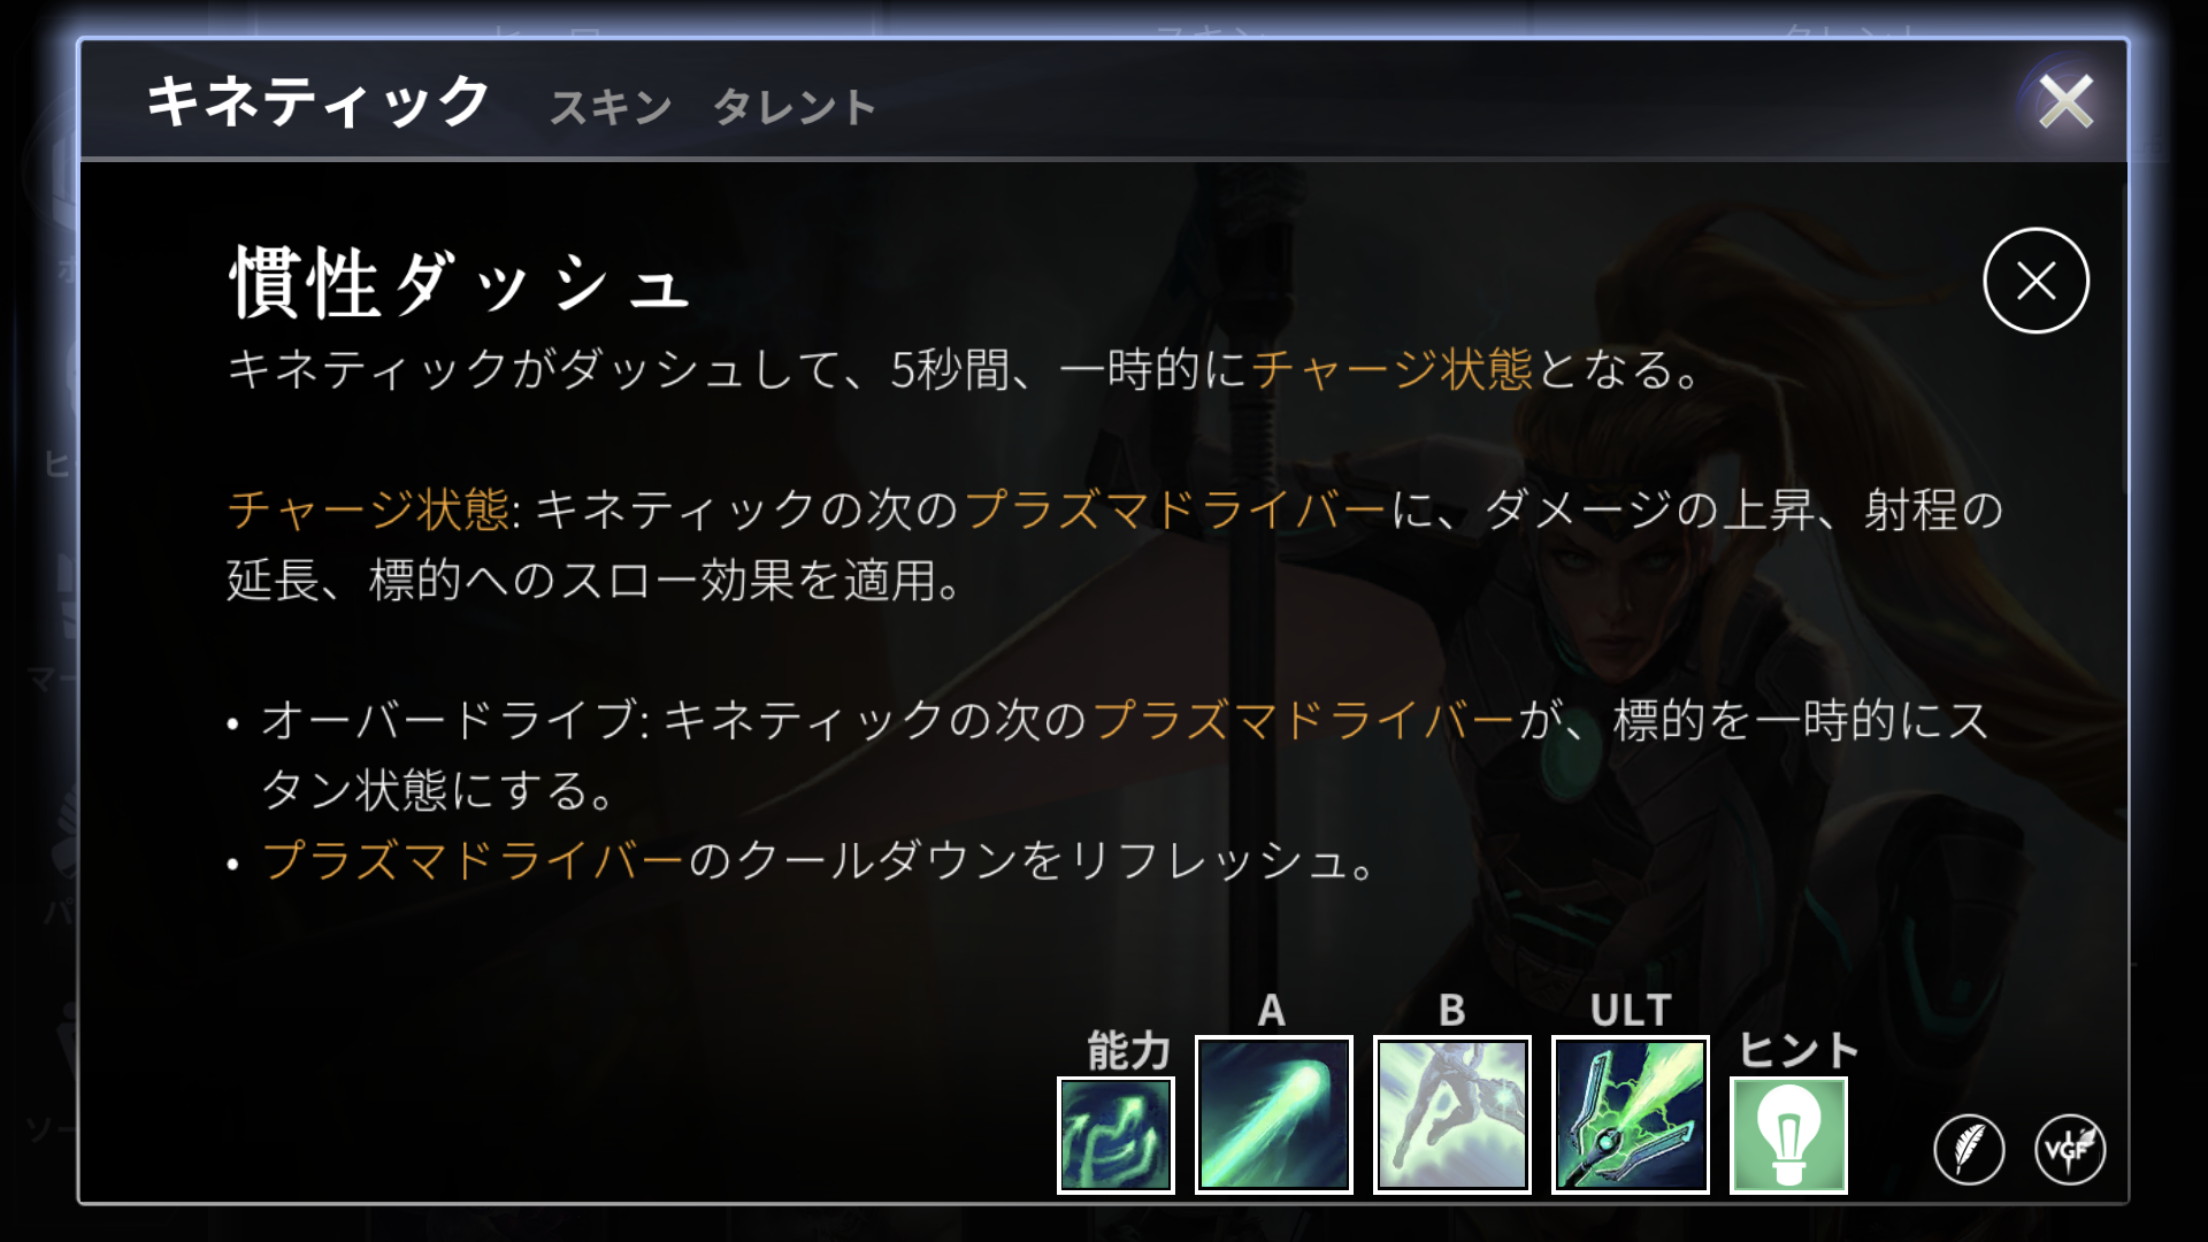This screenshot has height=1242, width=2208.
Task: Click プラズマドライバー link in charge description
Action: (1175, 509)
